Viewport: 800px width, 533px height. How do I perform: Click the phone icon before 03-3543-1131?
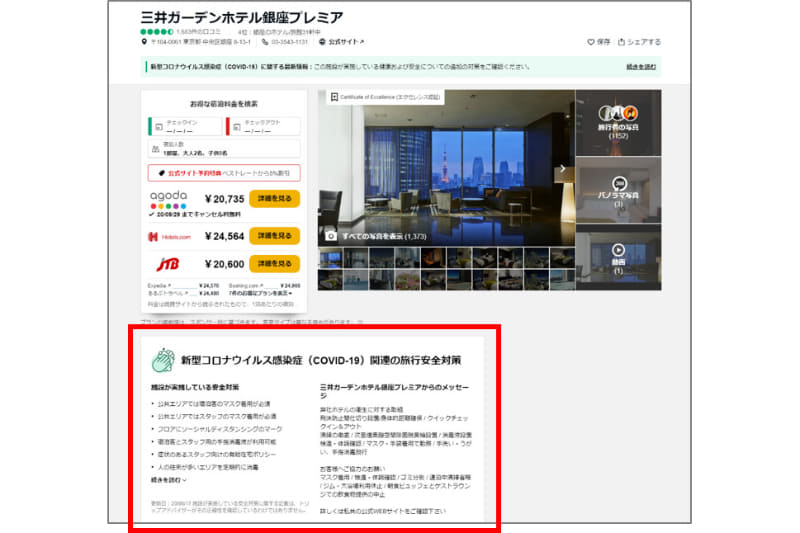point(265,42)
